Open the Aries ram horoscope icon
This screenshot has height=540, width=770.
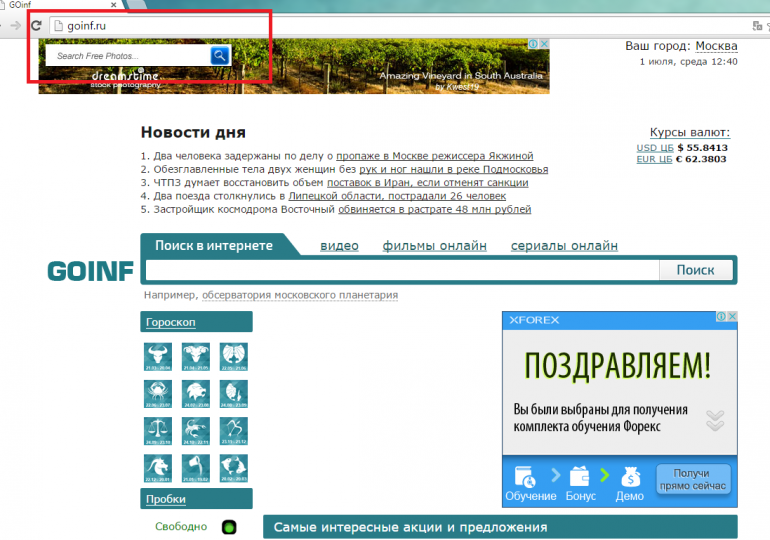point(195,357)
